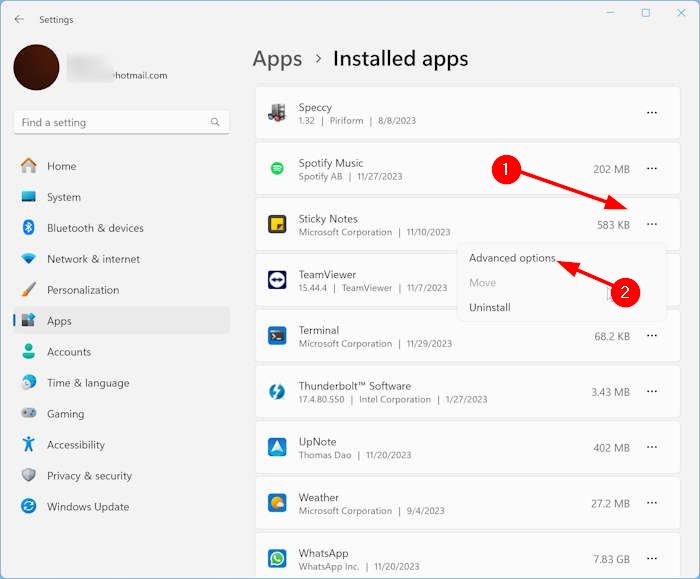Click the 583 KB size value

tap(613, 225)
